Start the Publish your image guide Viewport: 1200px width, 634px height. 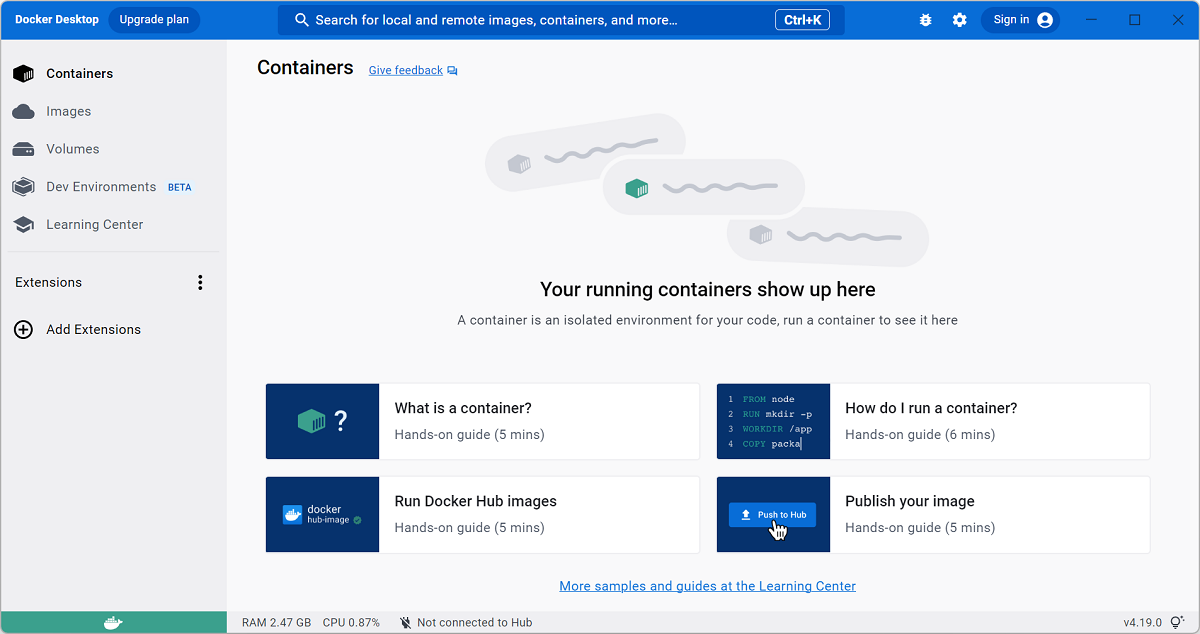(x=933, y=514)
